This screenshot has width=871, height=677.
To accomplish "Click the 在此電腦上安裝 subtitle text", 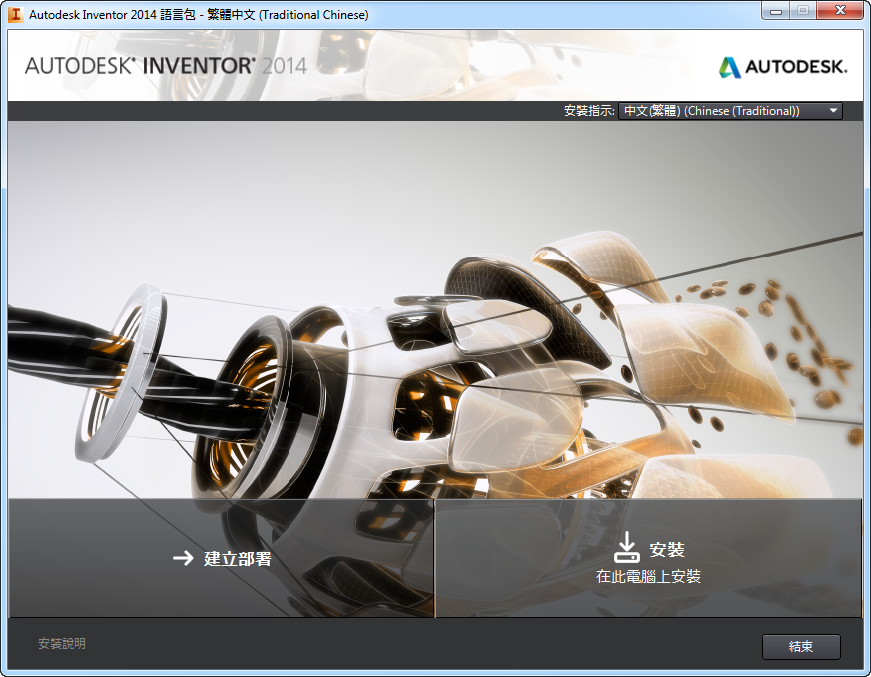I will 648,576.
